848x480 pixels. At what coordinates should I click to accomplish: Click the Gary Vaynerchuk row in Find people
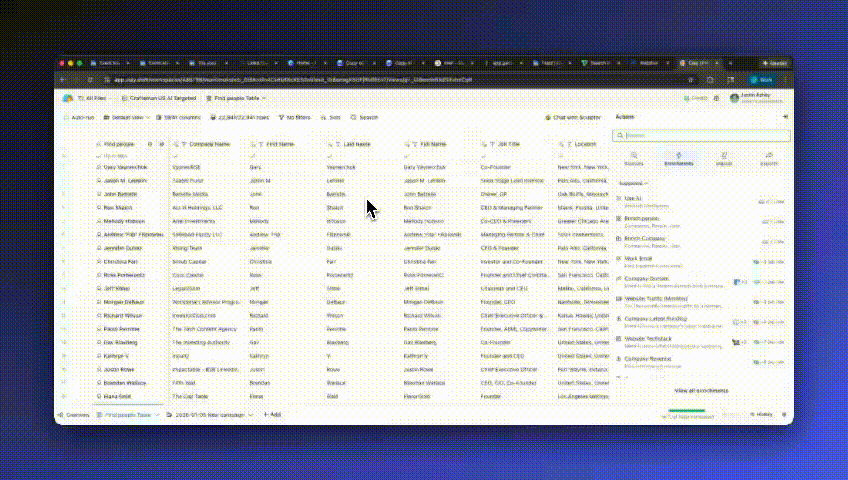(x=125, y=168)
